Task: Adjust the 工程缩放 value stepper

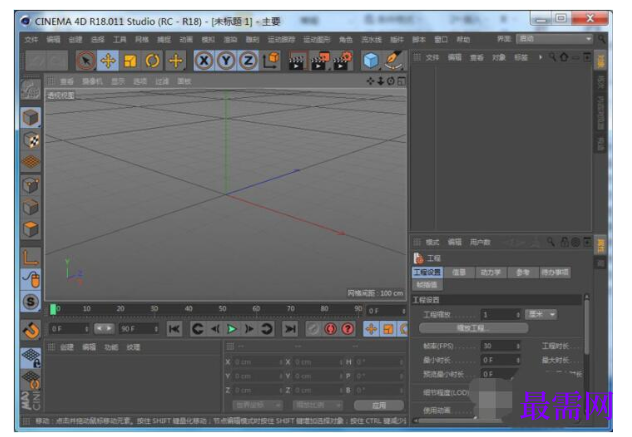Action: 518,314
